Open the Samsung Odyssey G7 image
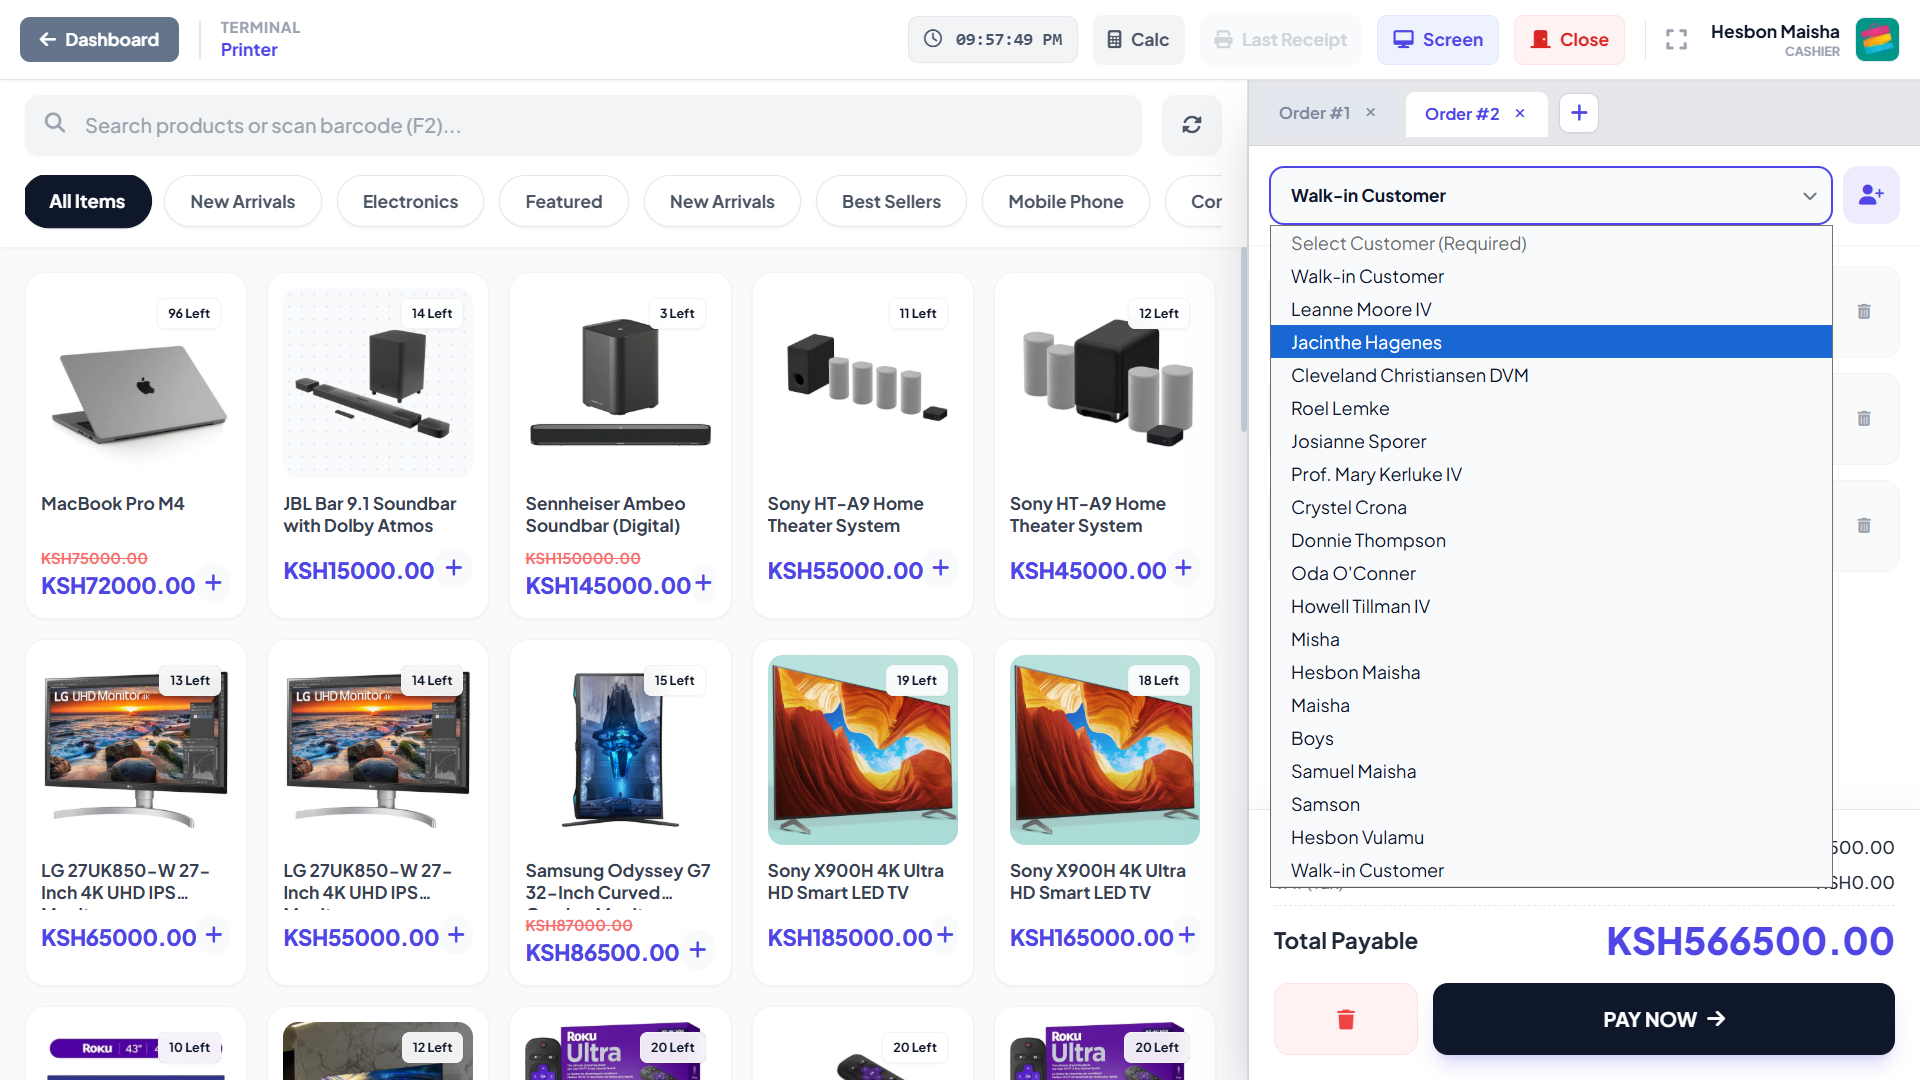This screenshot has height=1080, width=1920. 620,750
